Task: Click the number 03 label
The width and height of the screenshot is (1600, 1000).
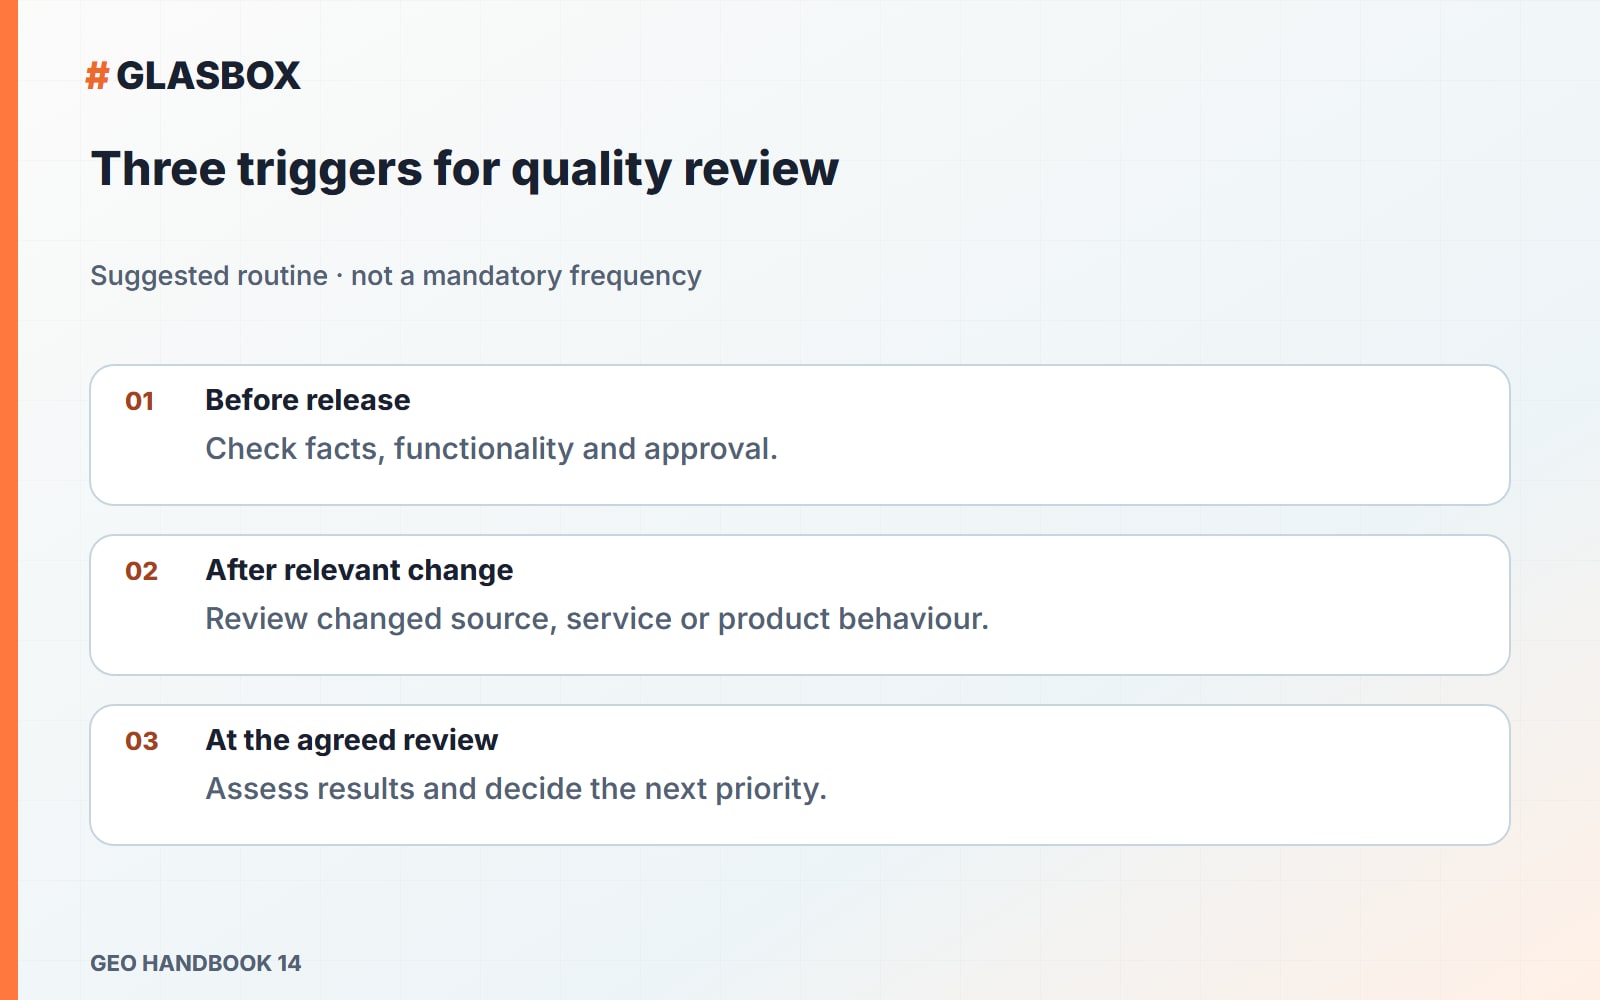Action: click(x=141, y=741)
